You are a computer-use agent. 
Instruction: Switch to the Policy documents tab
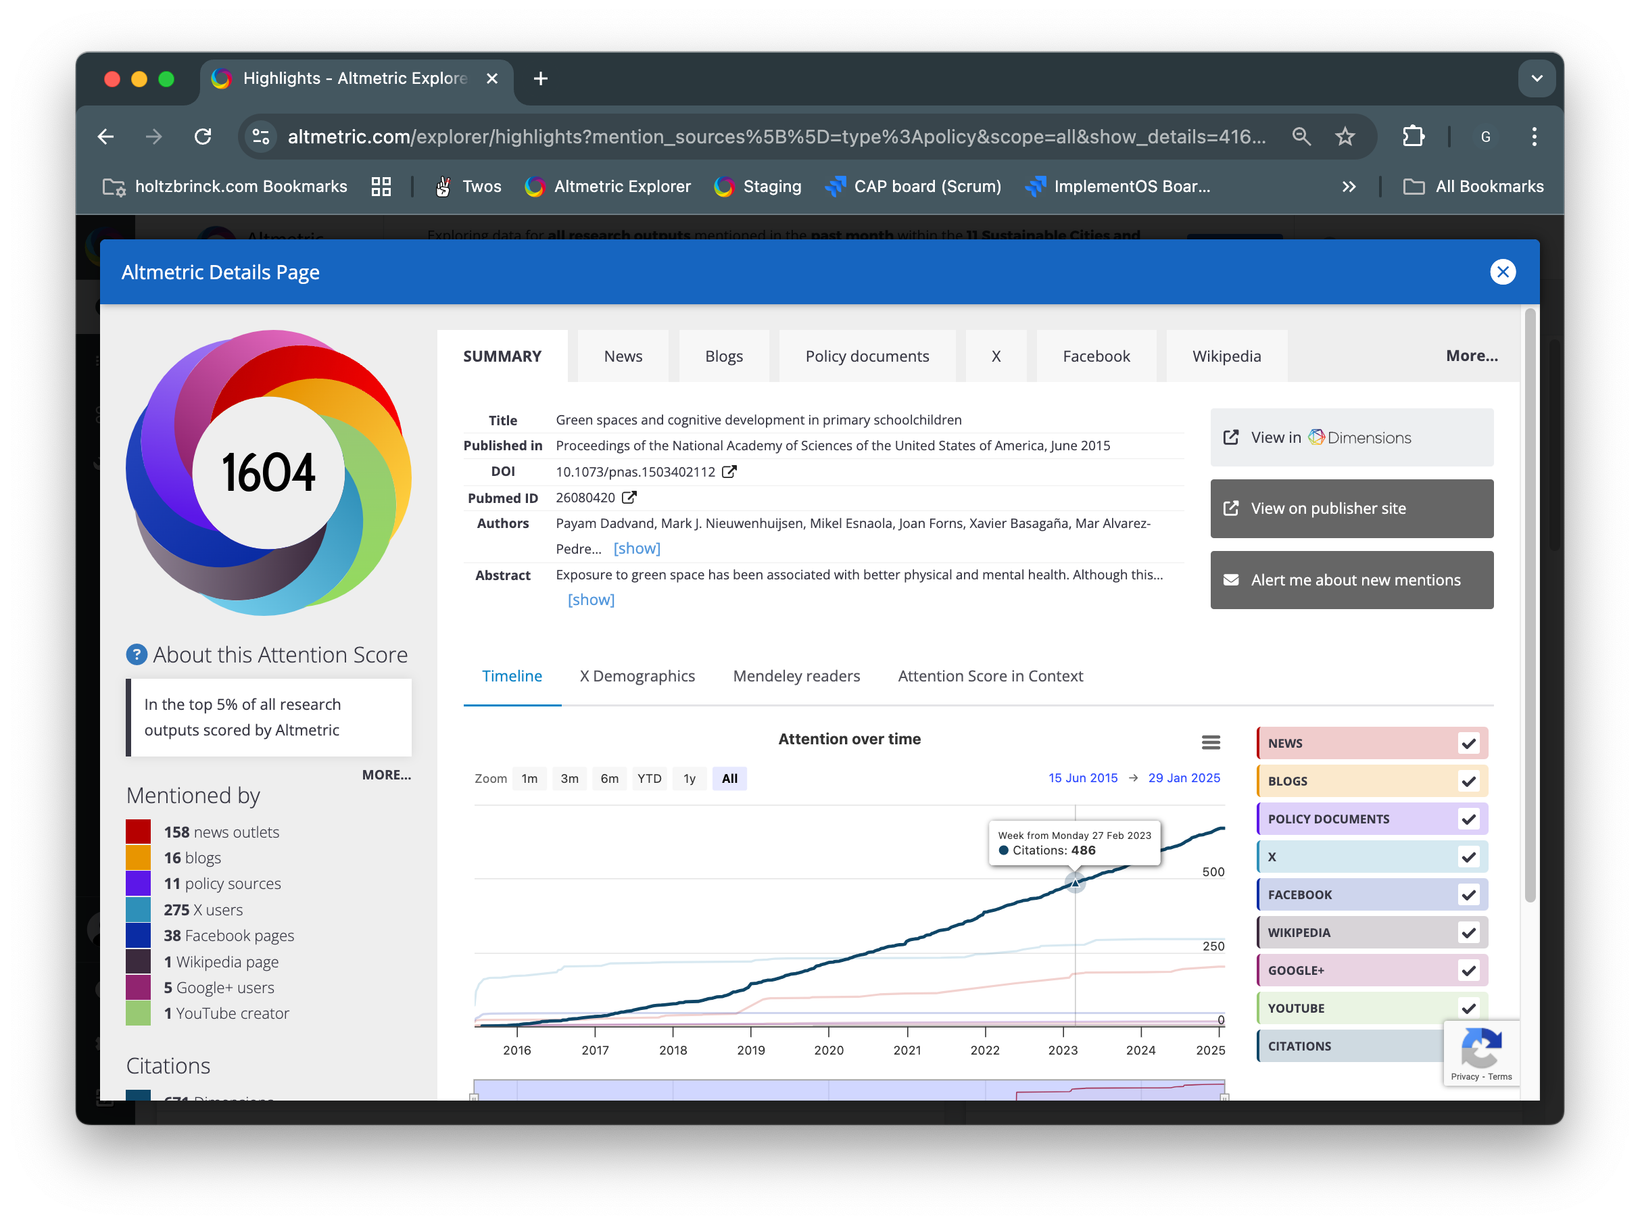866,355
